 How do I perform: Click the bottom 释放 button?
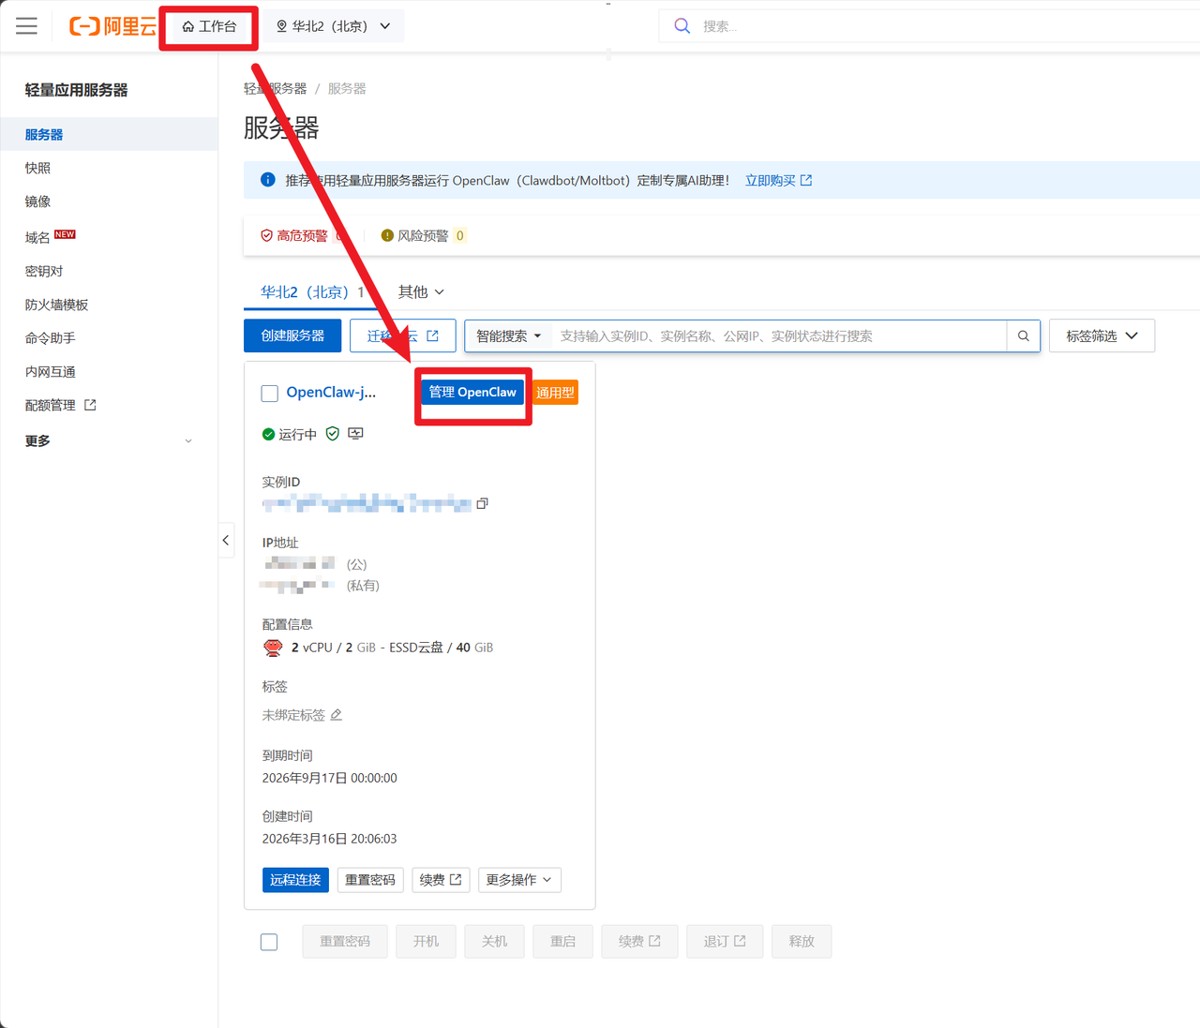(x=801, y=941)
